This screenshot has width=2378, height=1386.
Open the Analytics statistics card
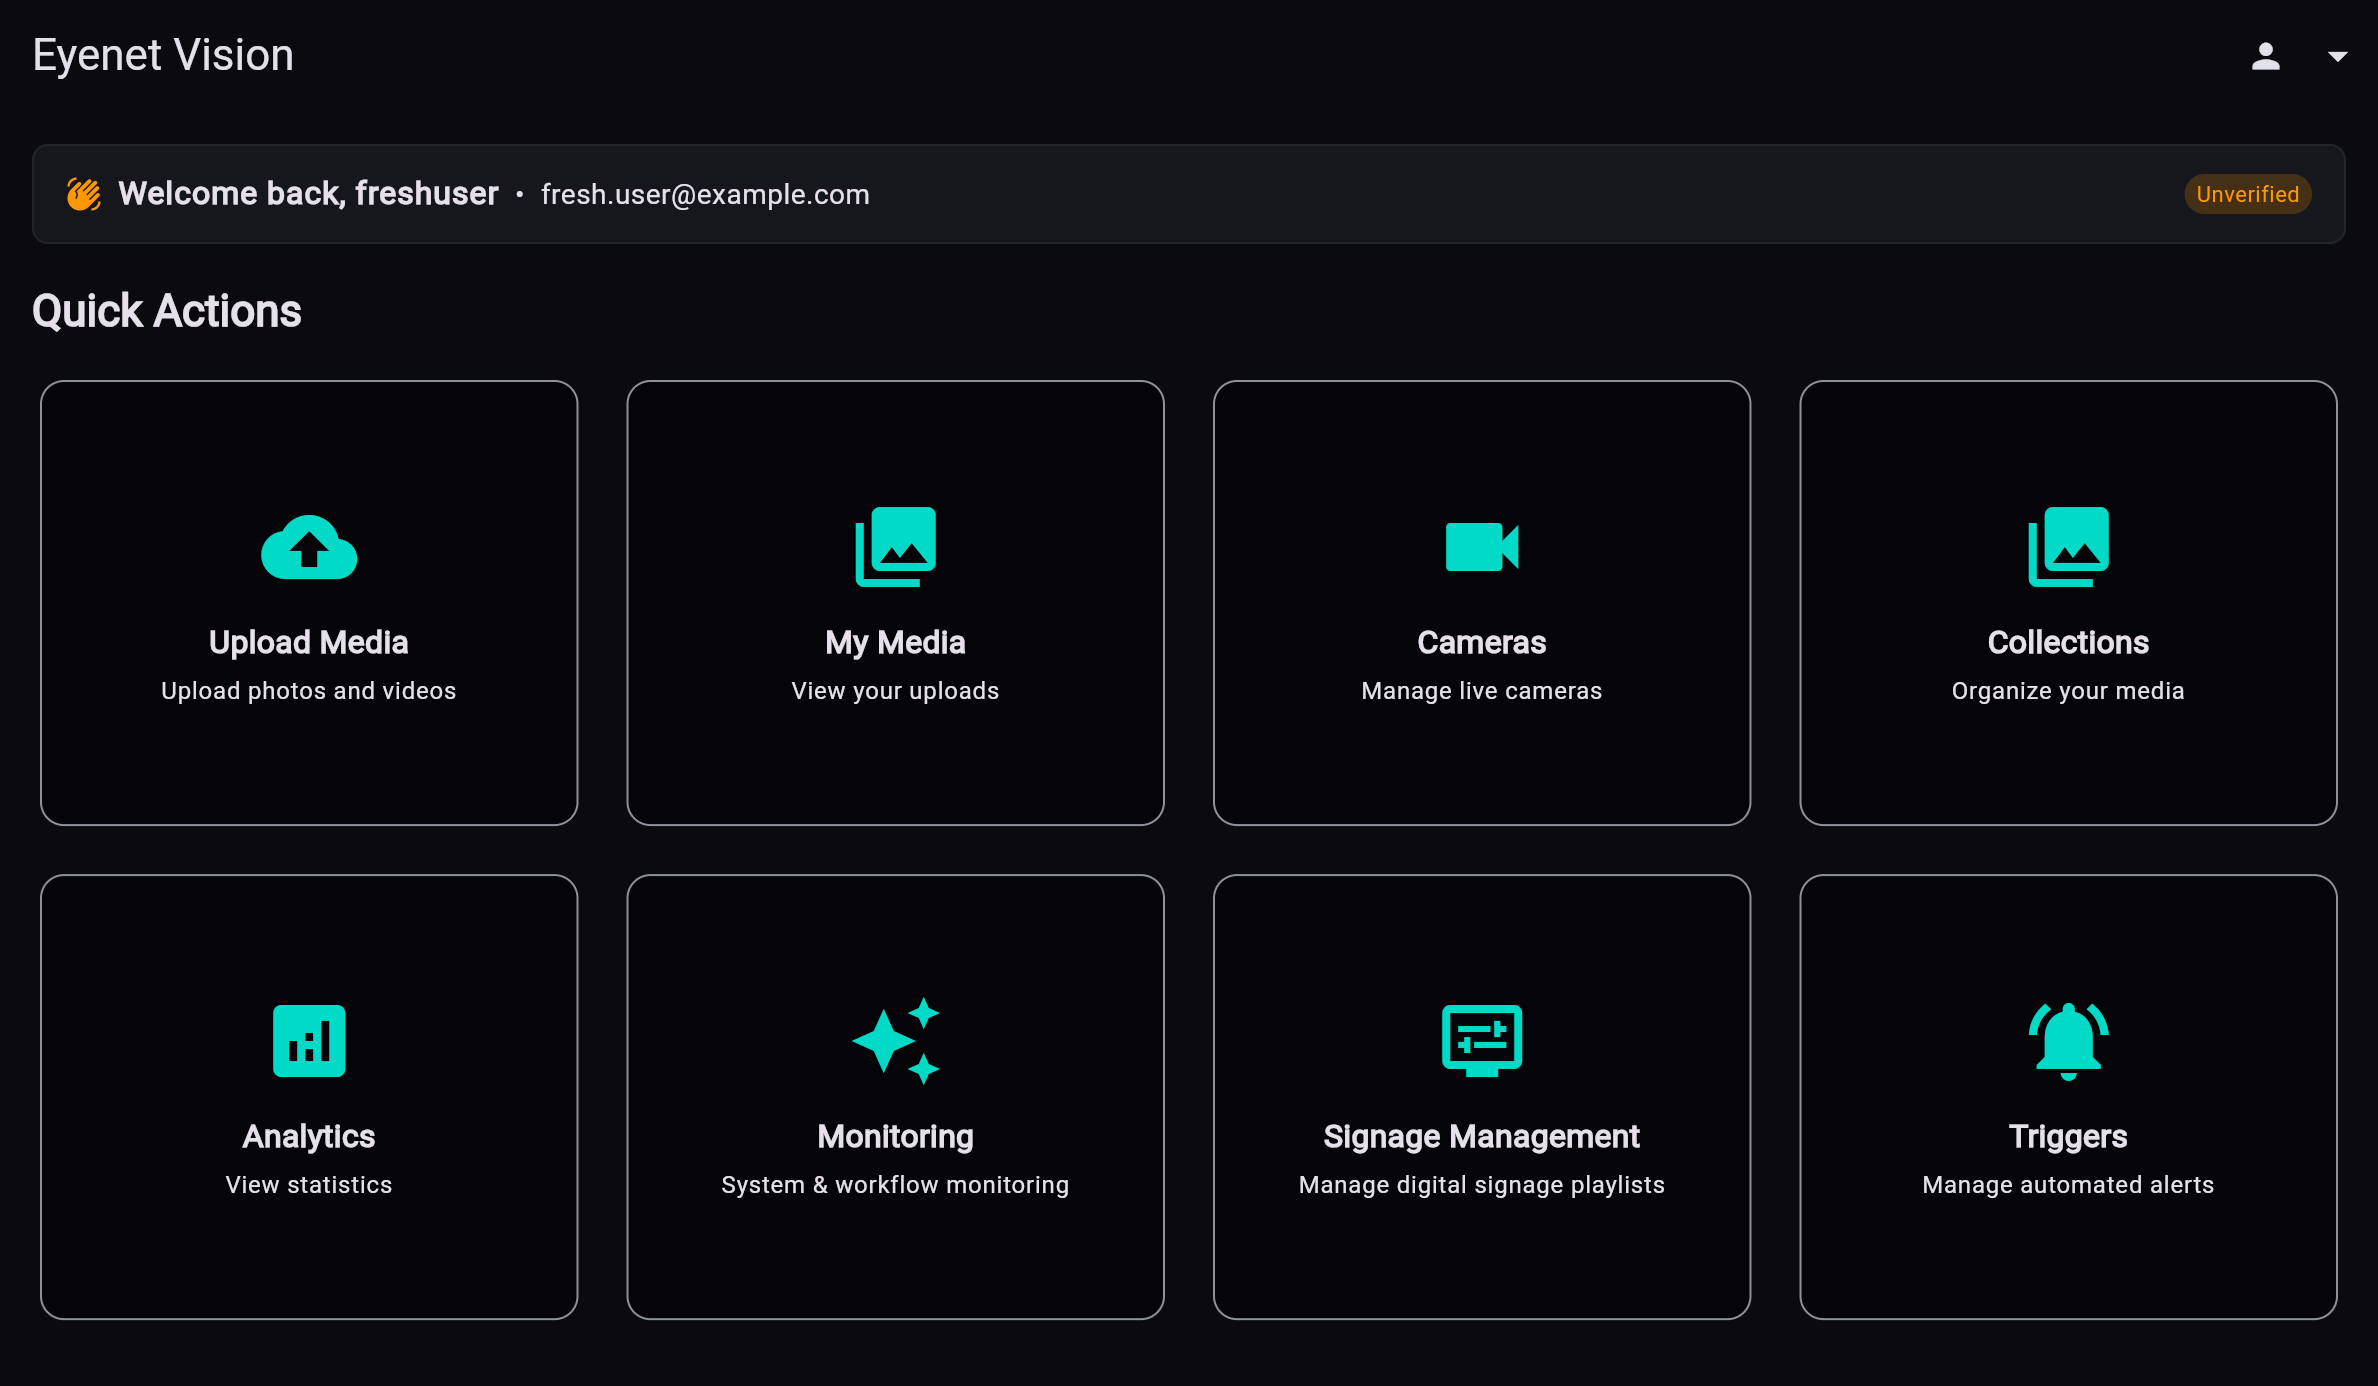coord(308,1098)
